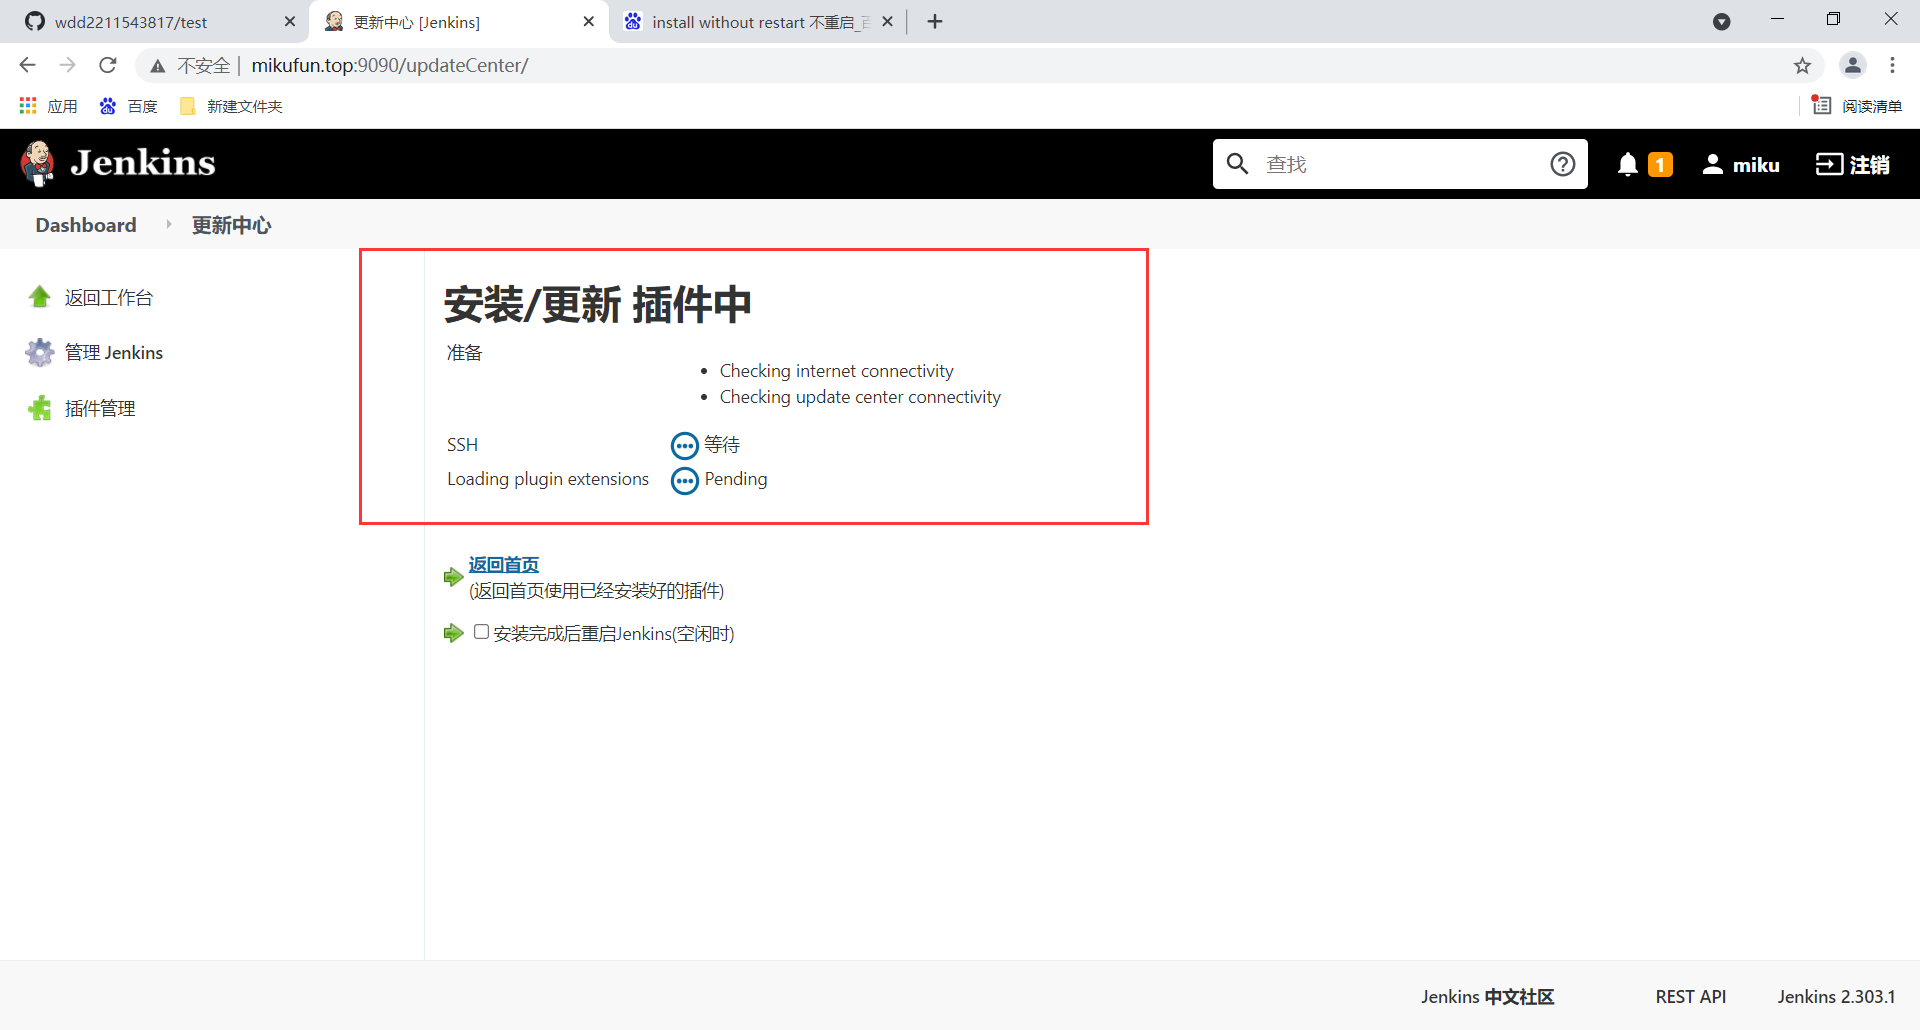Reload the page with the refresh icon
Image resolution: width=1920 pixels, height=1030 pixels.
107,65
